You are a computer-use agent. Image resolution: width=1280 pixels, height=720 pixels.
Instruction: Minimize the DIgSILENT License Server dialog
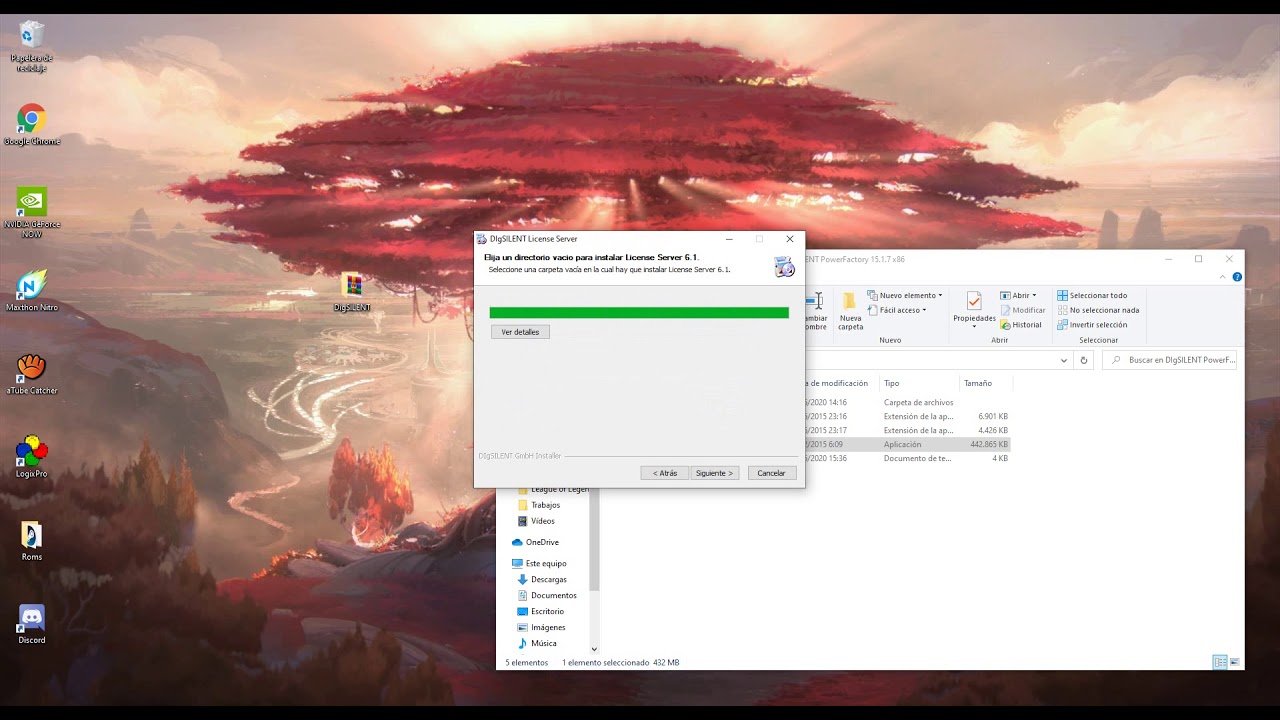(729, 239)
